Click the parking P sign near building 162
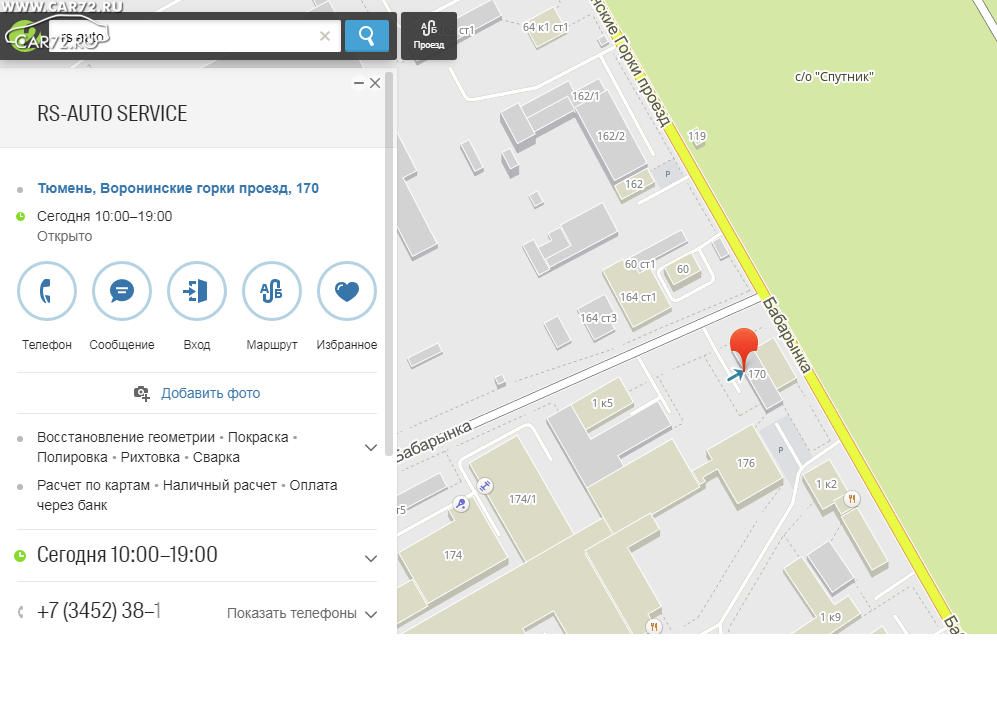 click(x=668, y=174)
